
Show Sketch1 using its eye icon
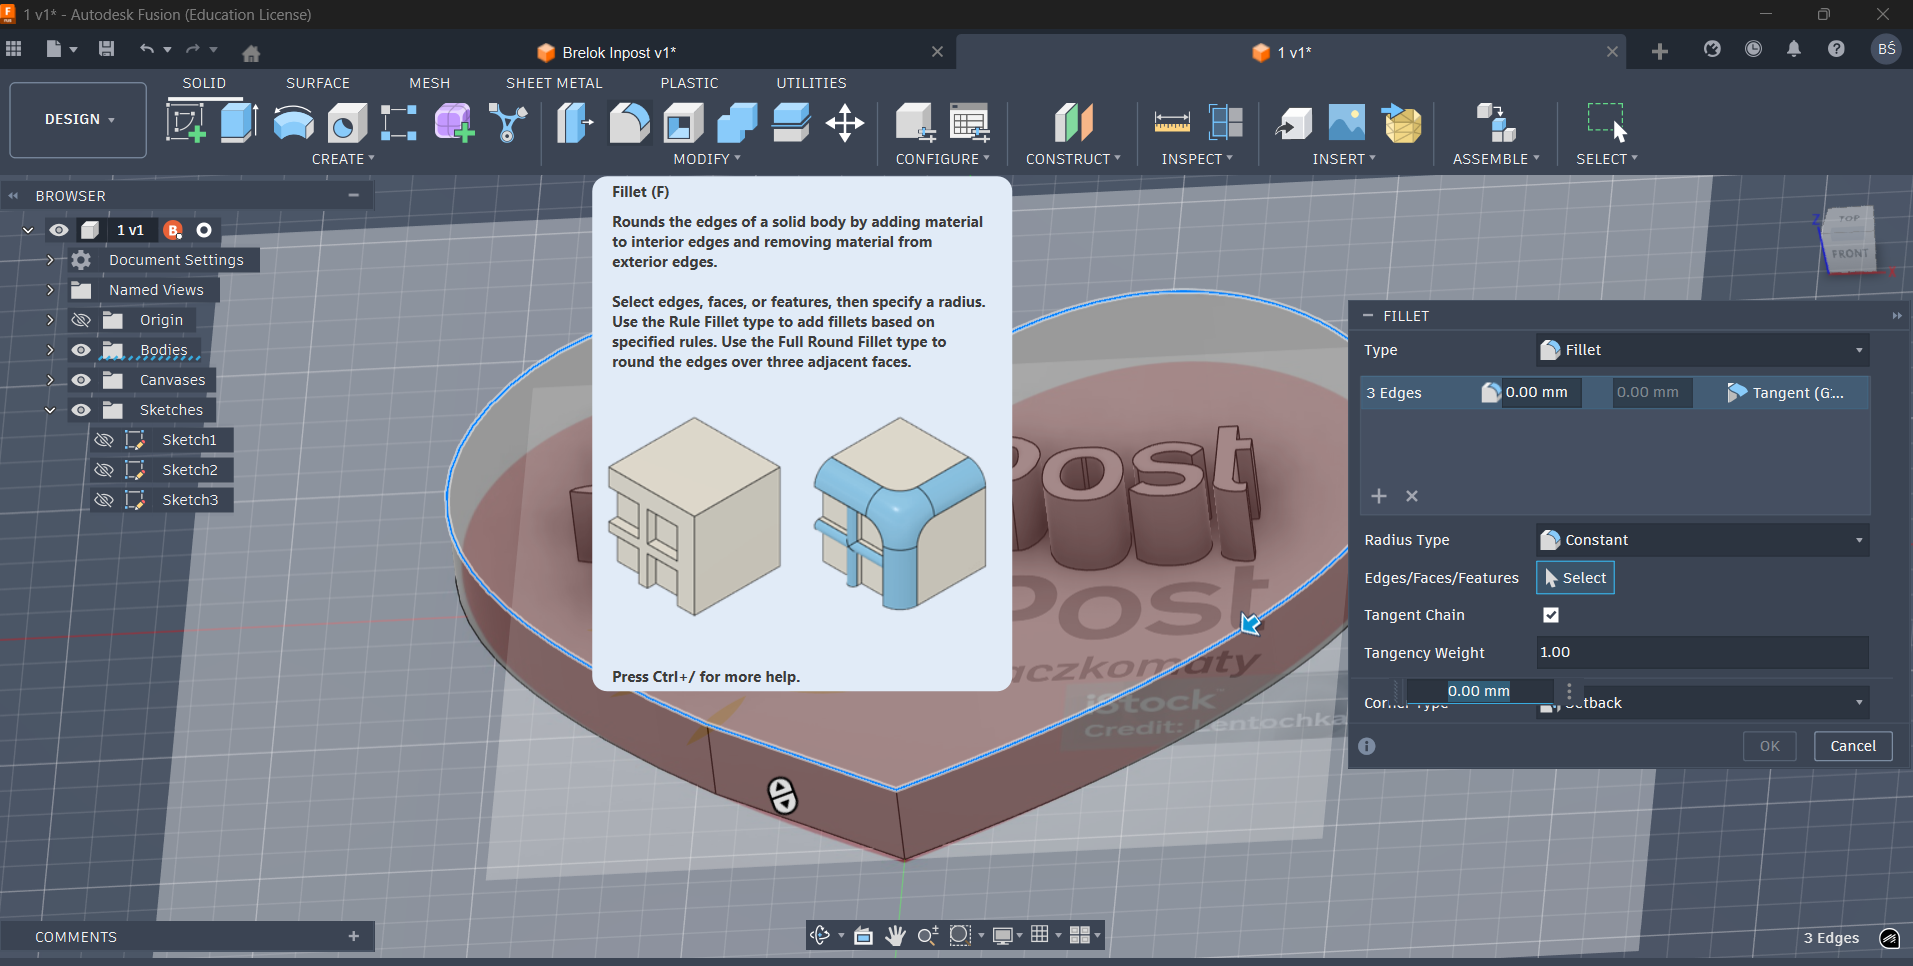[x=104, y=440]
